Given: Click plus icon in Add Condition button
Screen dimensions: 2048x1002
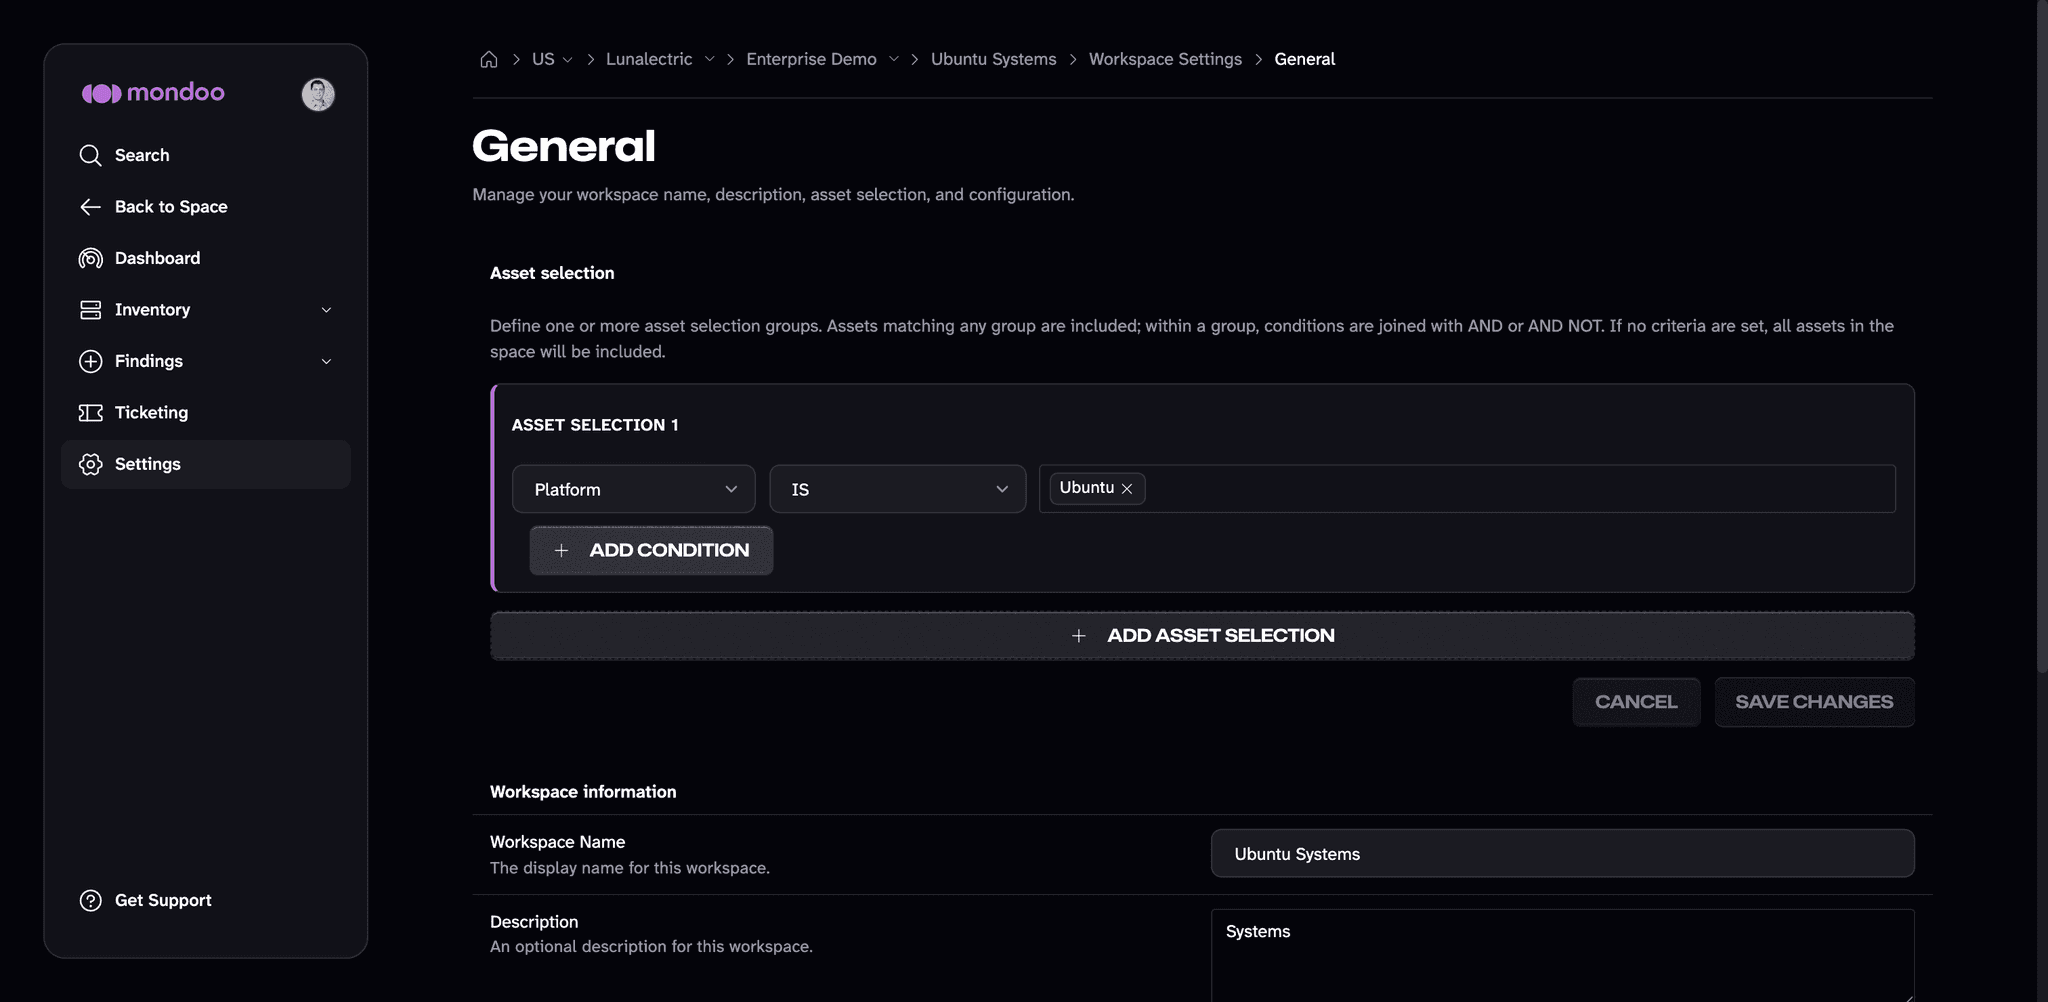Looking at the screenshot, I should tap(561, 551).
